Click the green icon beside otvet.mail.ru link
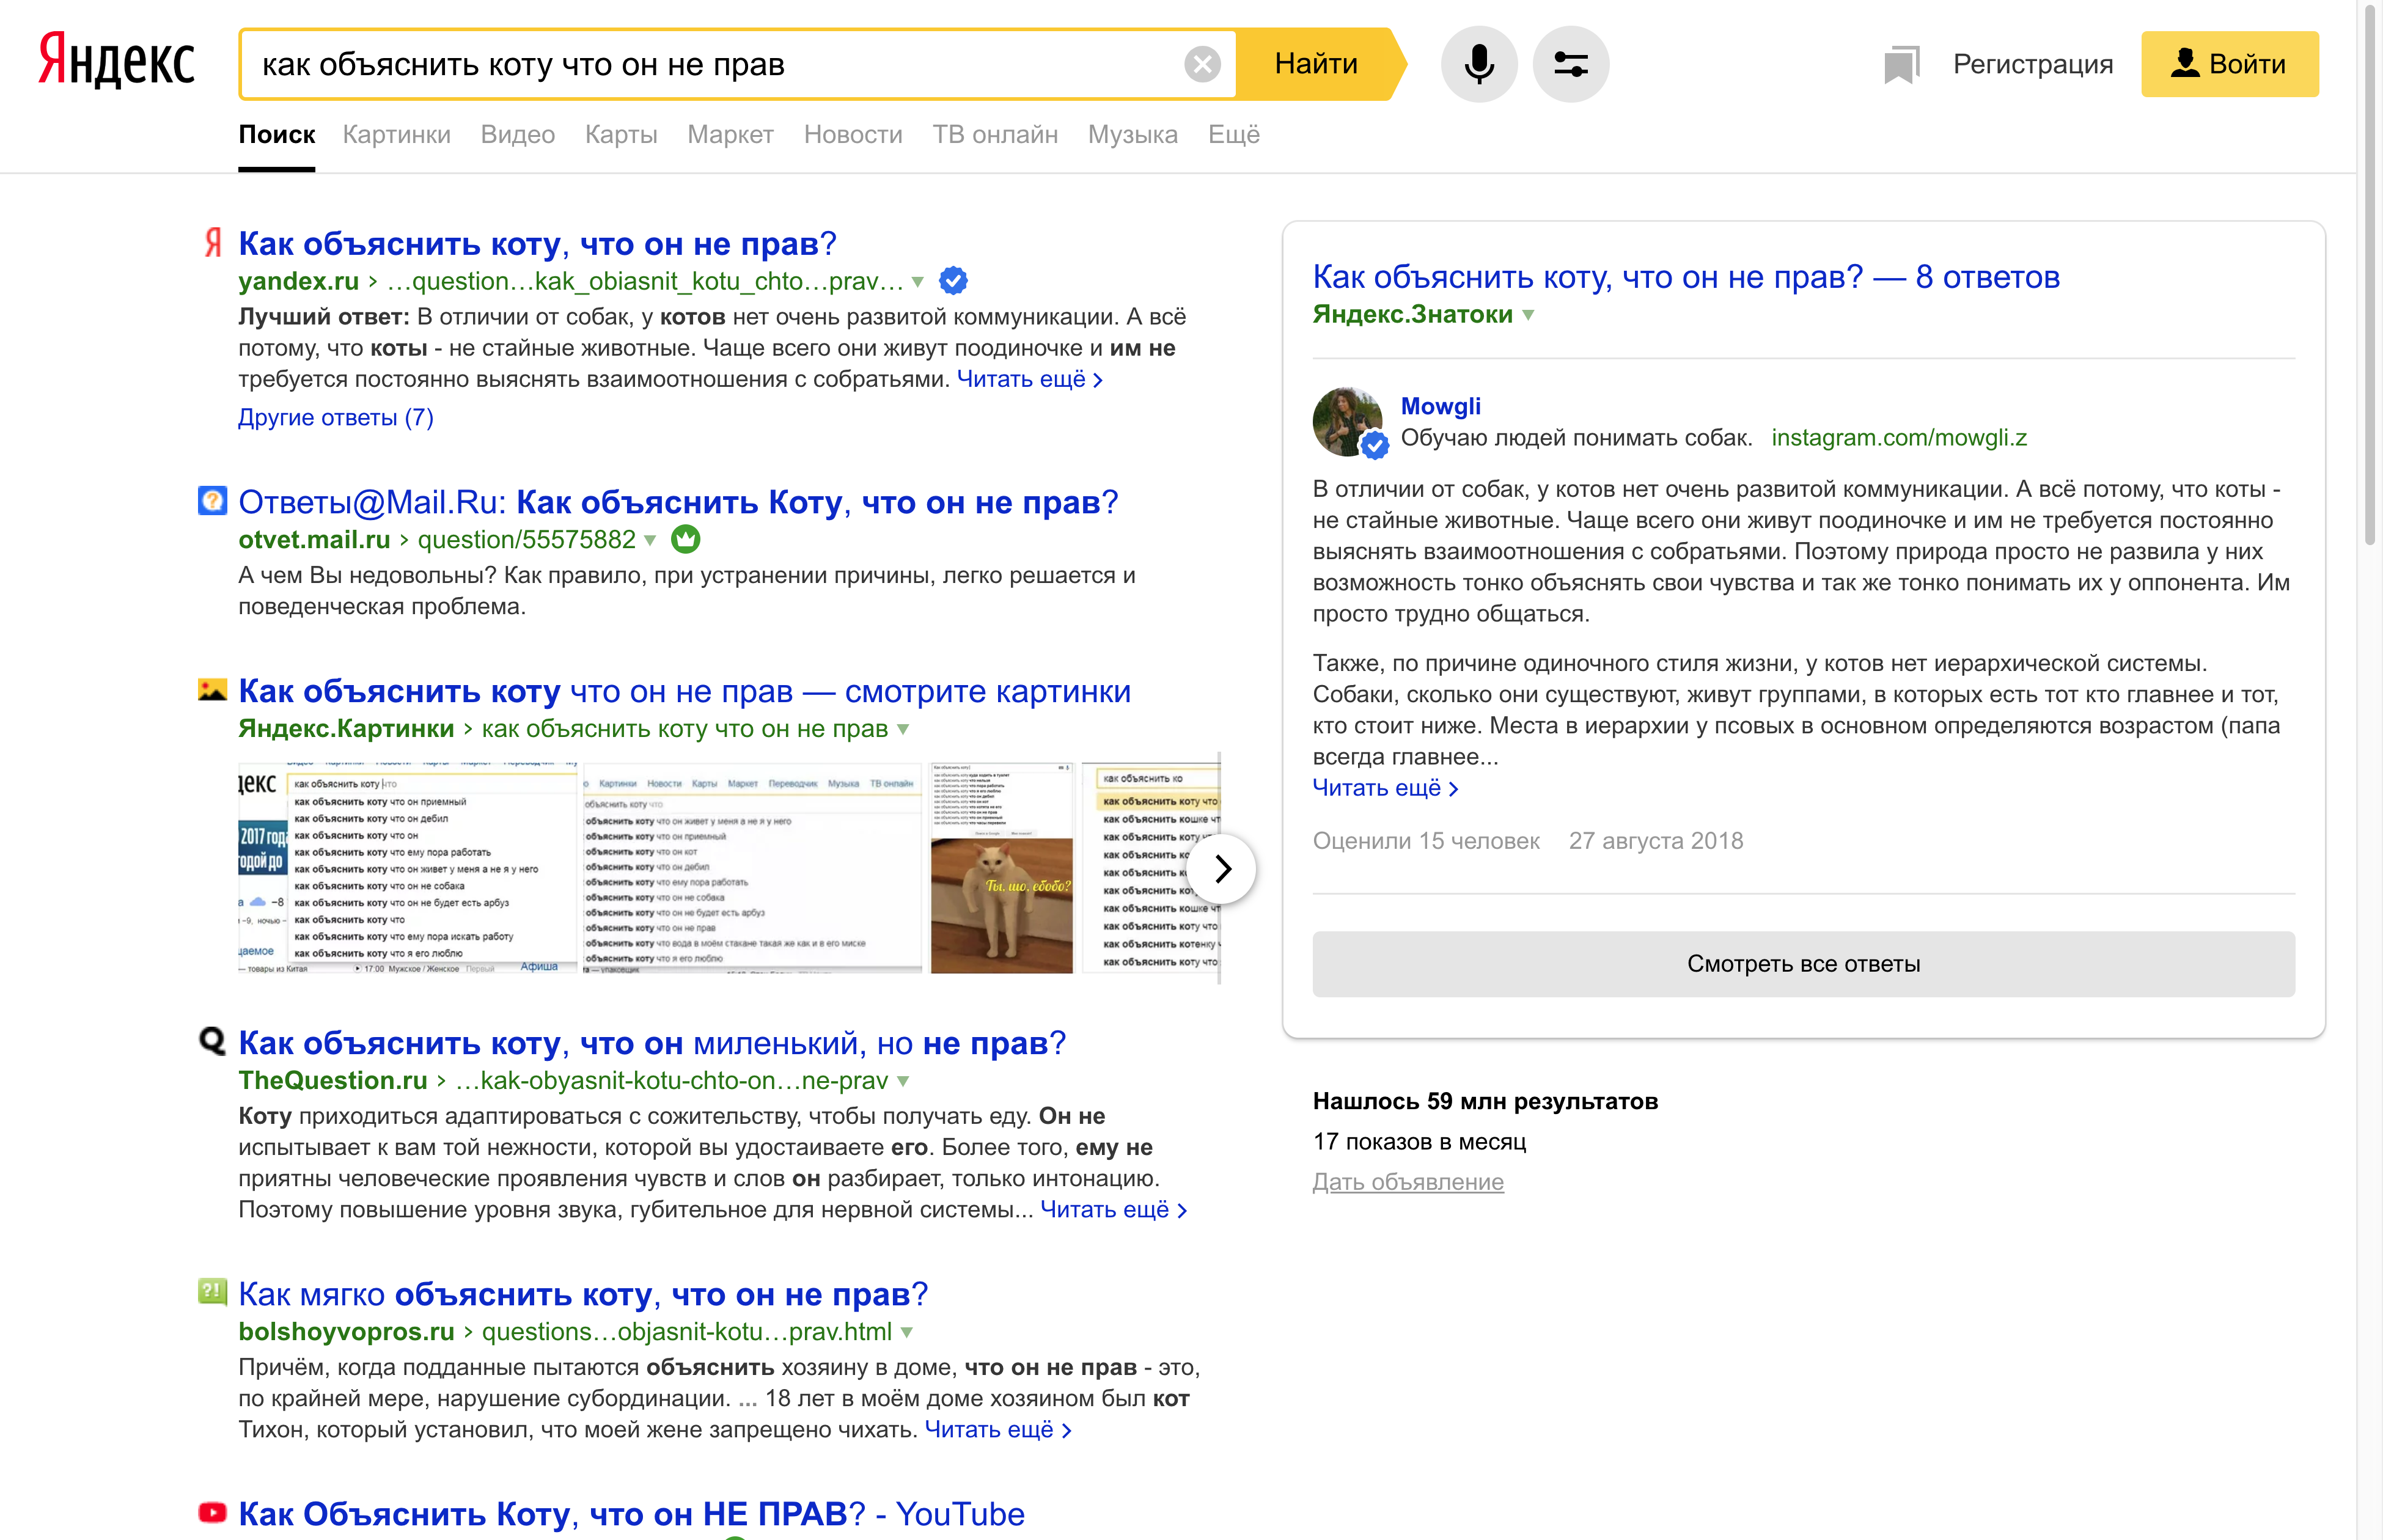 pyautogui.click(x=685, y=539)
